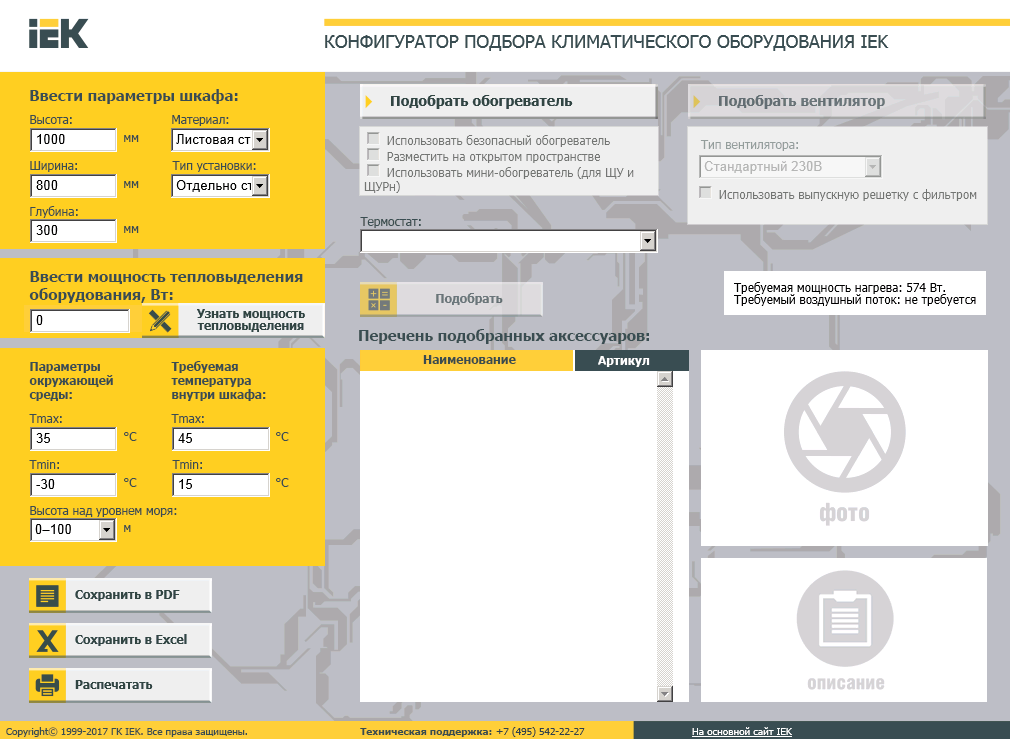Click Сохранить в Excel button
This screenshot has width=1010, height=739.
click(120, 640)
